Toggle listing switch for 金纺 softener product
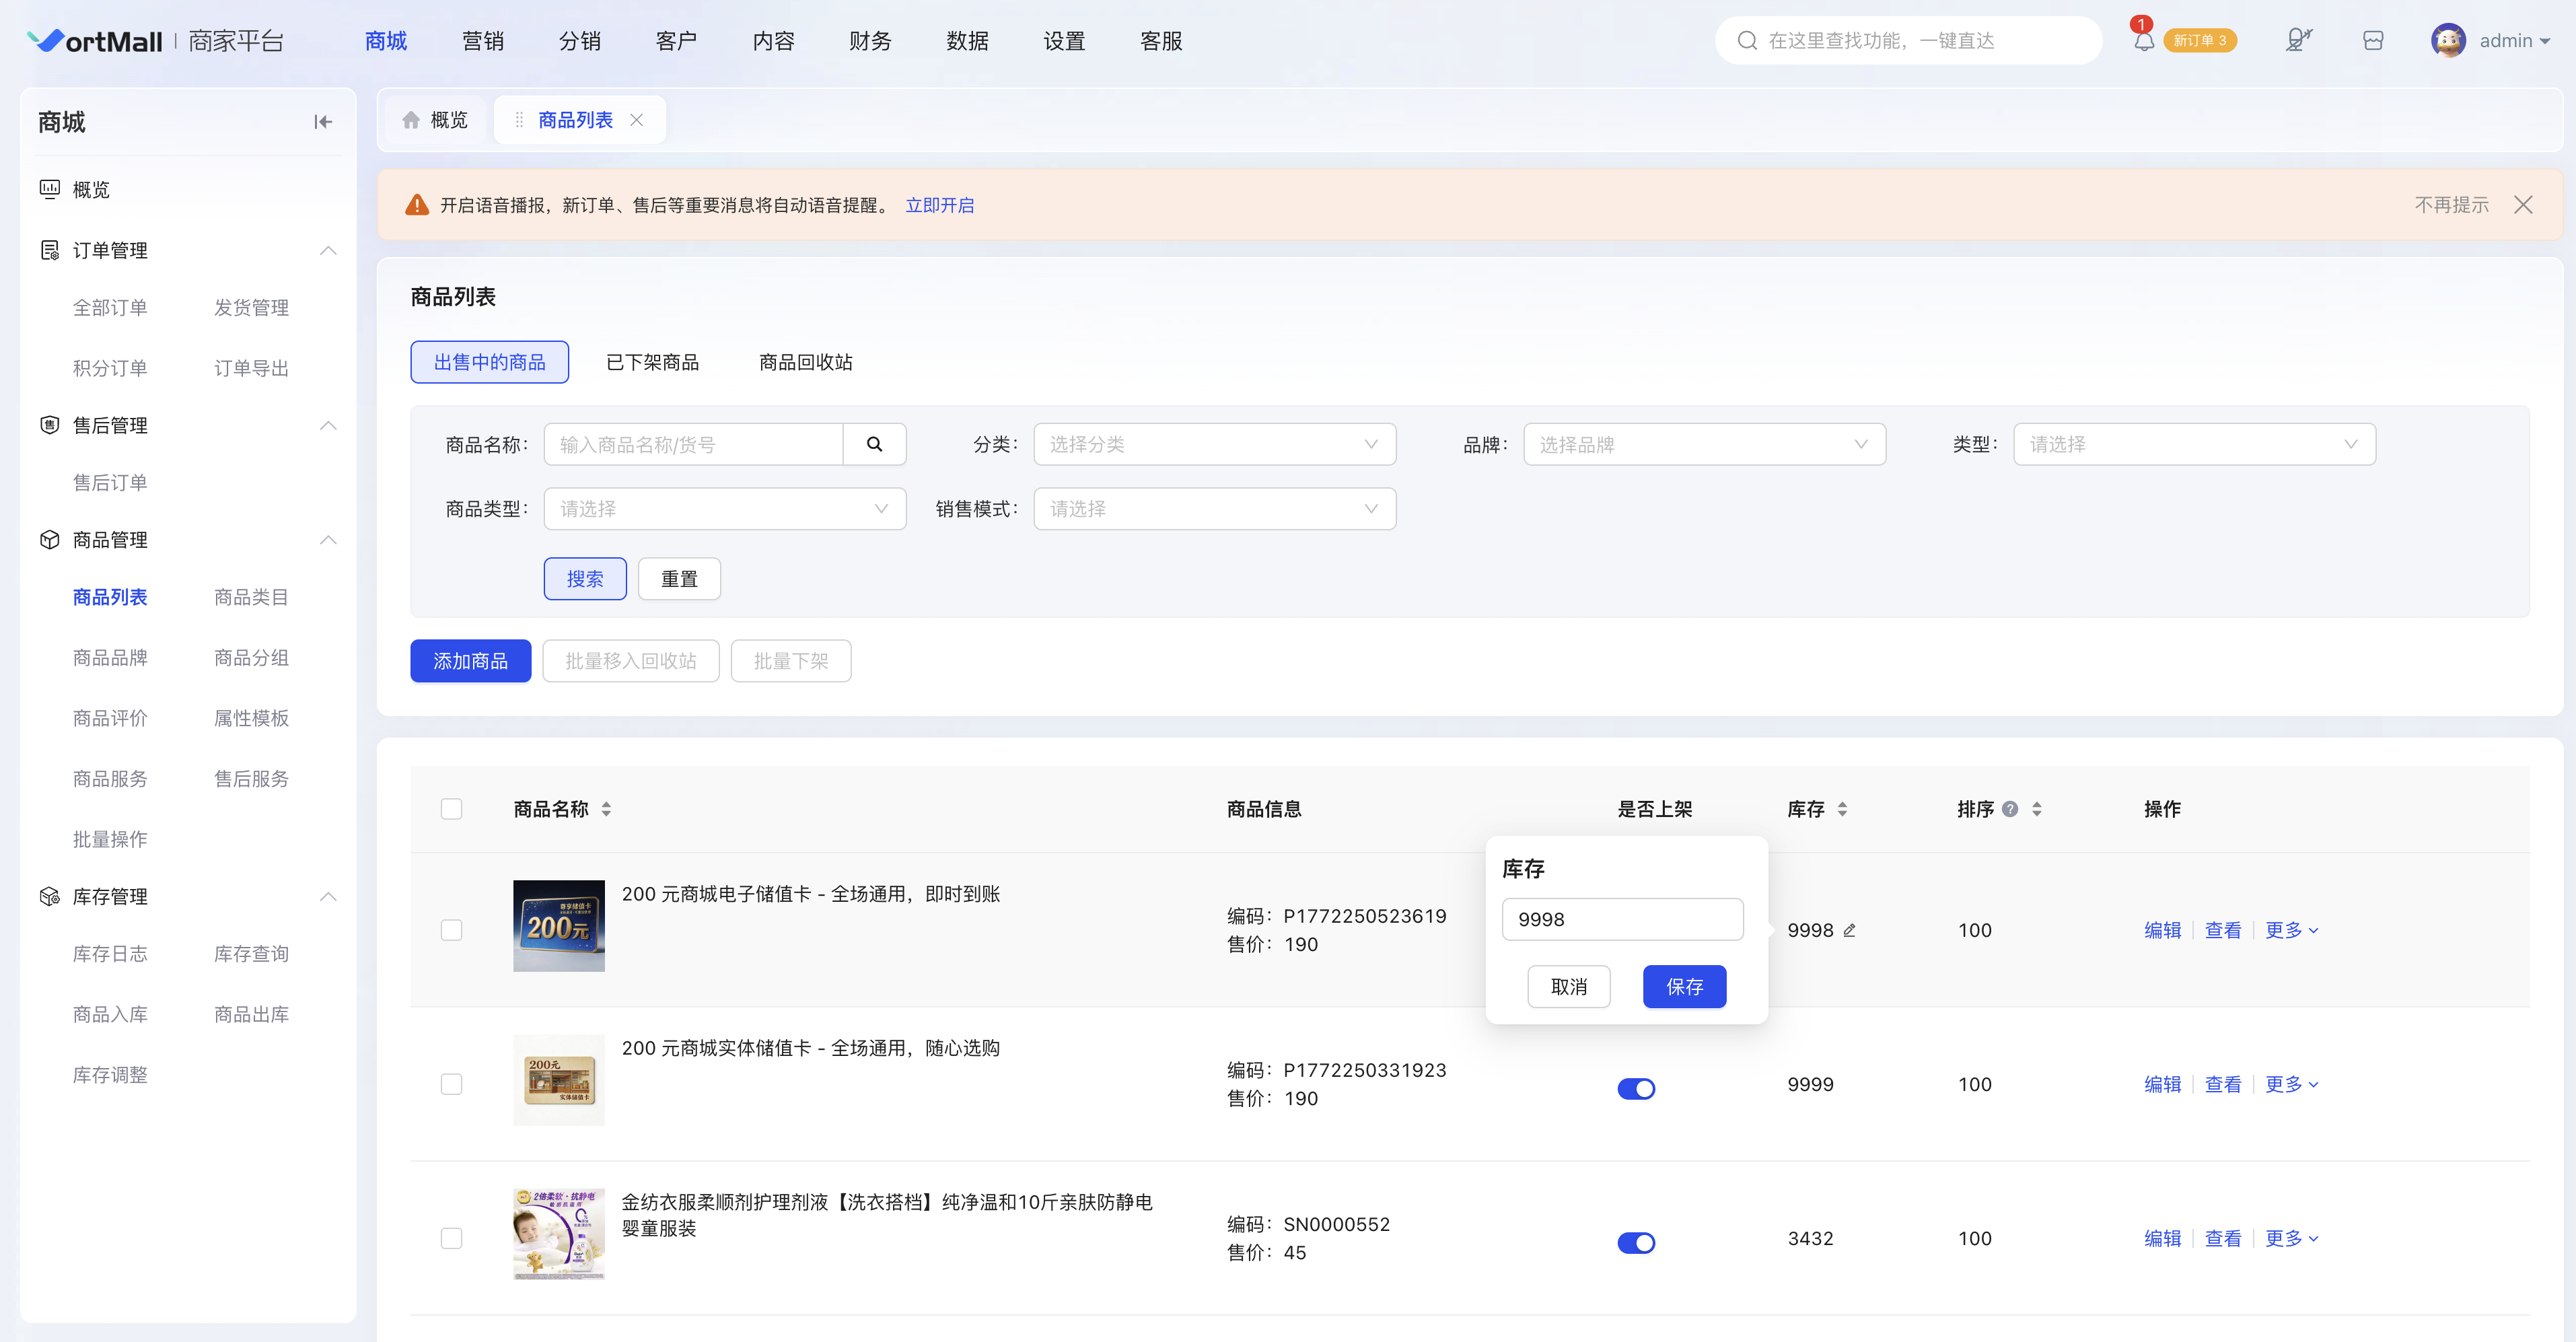 1636,1242
